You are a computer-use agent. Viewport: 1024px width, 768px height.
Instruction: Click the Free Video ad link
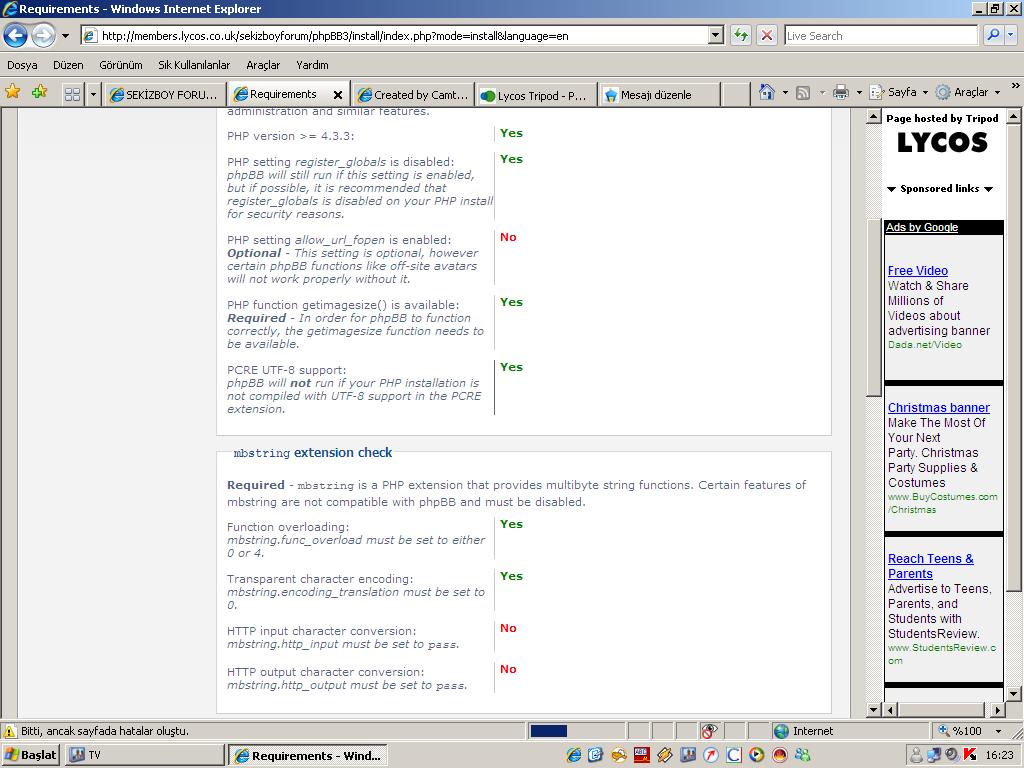918,270
